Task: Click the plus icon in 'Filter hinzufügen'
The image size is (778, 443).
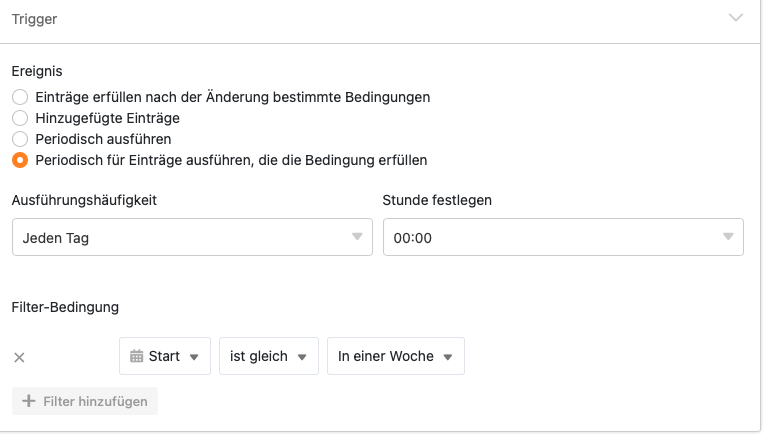Action: pyautogui.click(x=29, y=401)
